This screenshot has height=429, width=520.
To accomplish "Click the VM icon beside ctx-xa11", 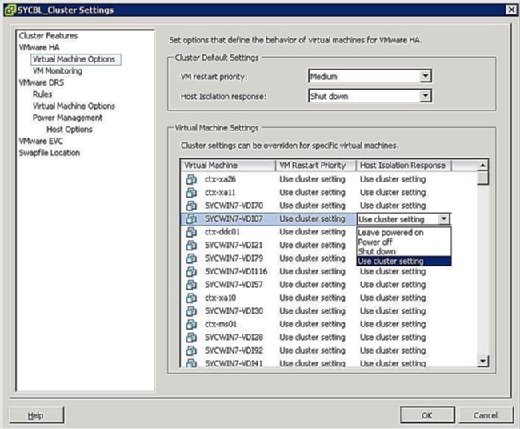I will pos(191,193).
